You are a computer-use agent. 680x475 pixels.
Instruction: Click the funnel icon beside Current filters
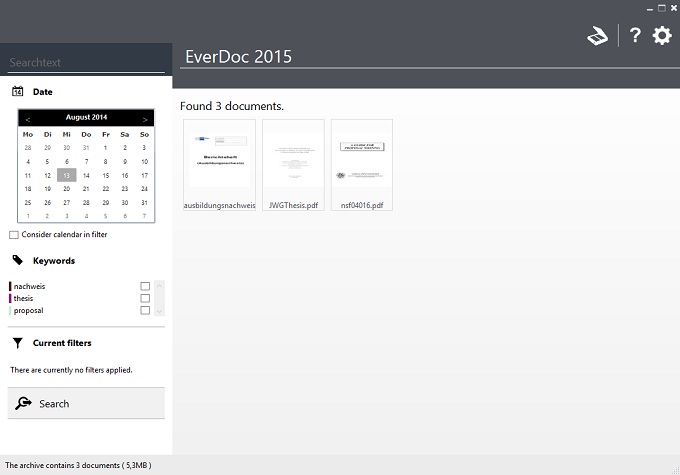[18, 343]
